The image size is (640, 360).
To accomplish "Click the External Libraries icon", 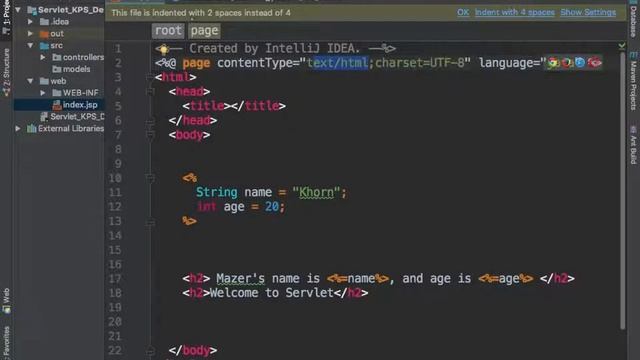I will coord(31,129).
